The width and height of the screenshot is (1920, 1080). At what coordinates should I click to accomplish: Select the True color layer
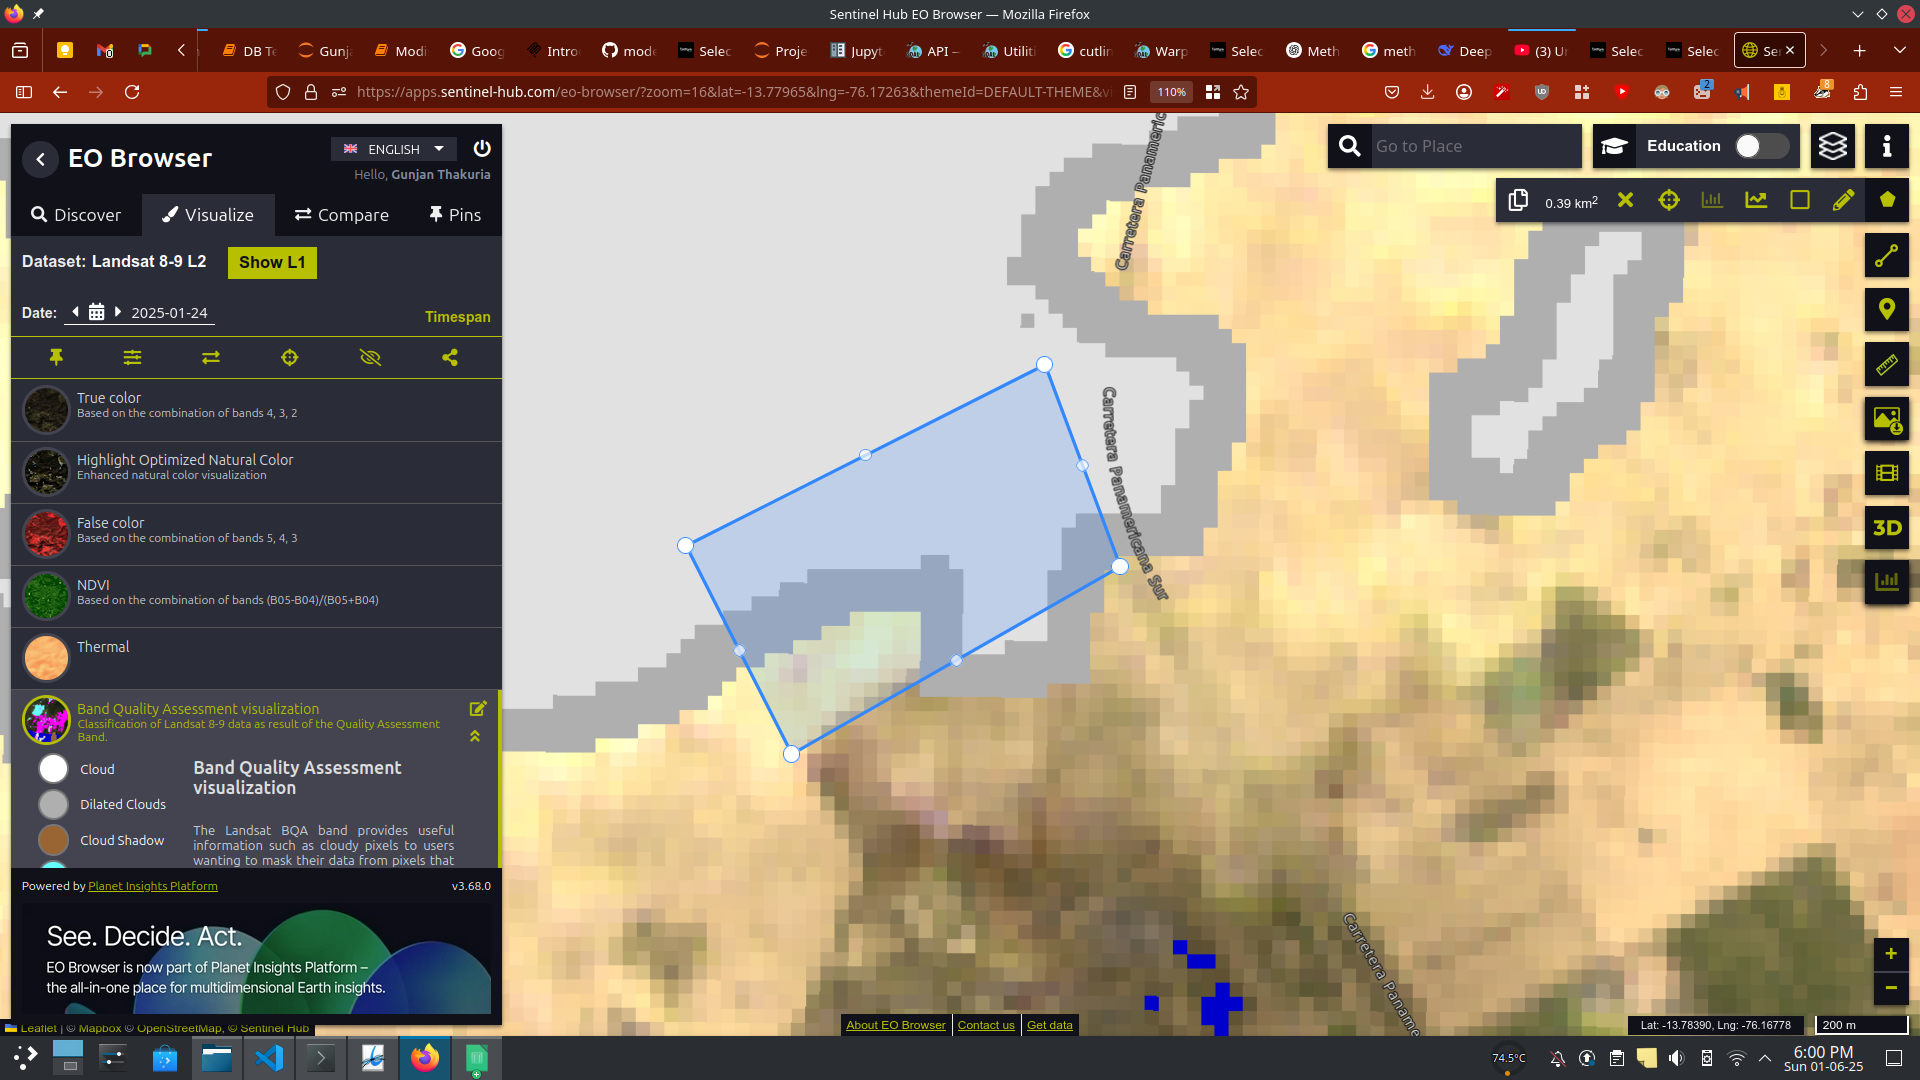coord(256,410)
